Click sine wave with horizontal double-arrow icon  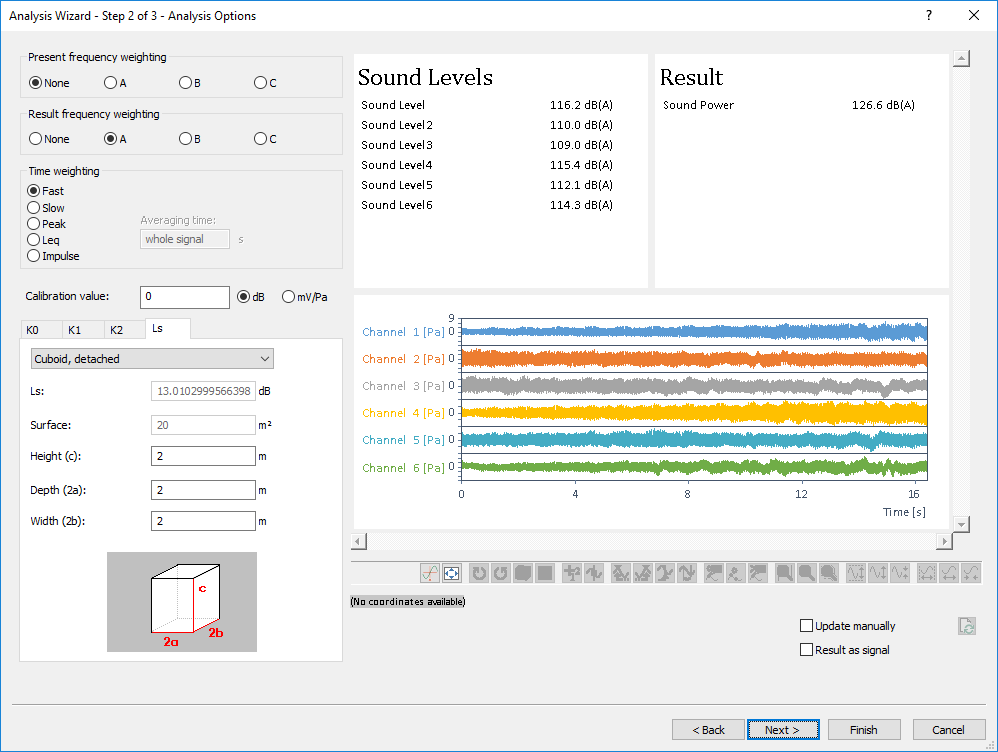coord(948,573)
